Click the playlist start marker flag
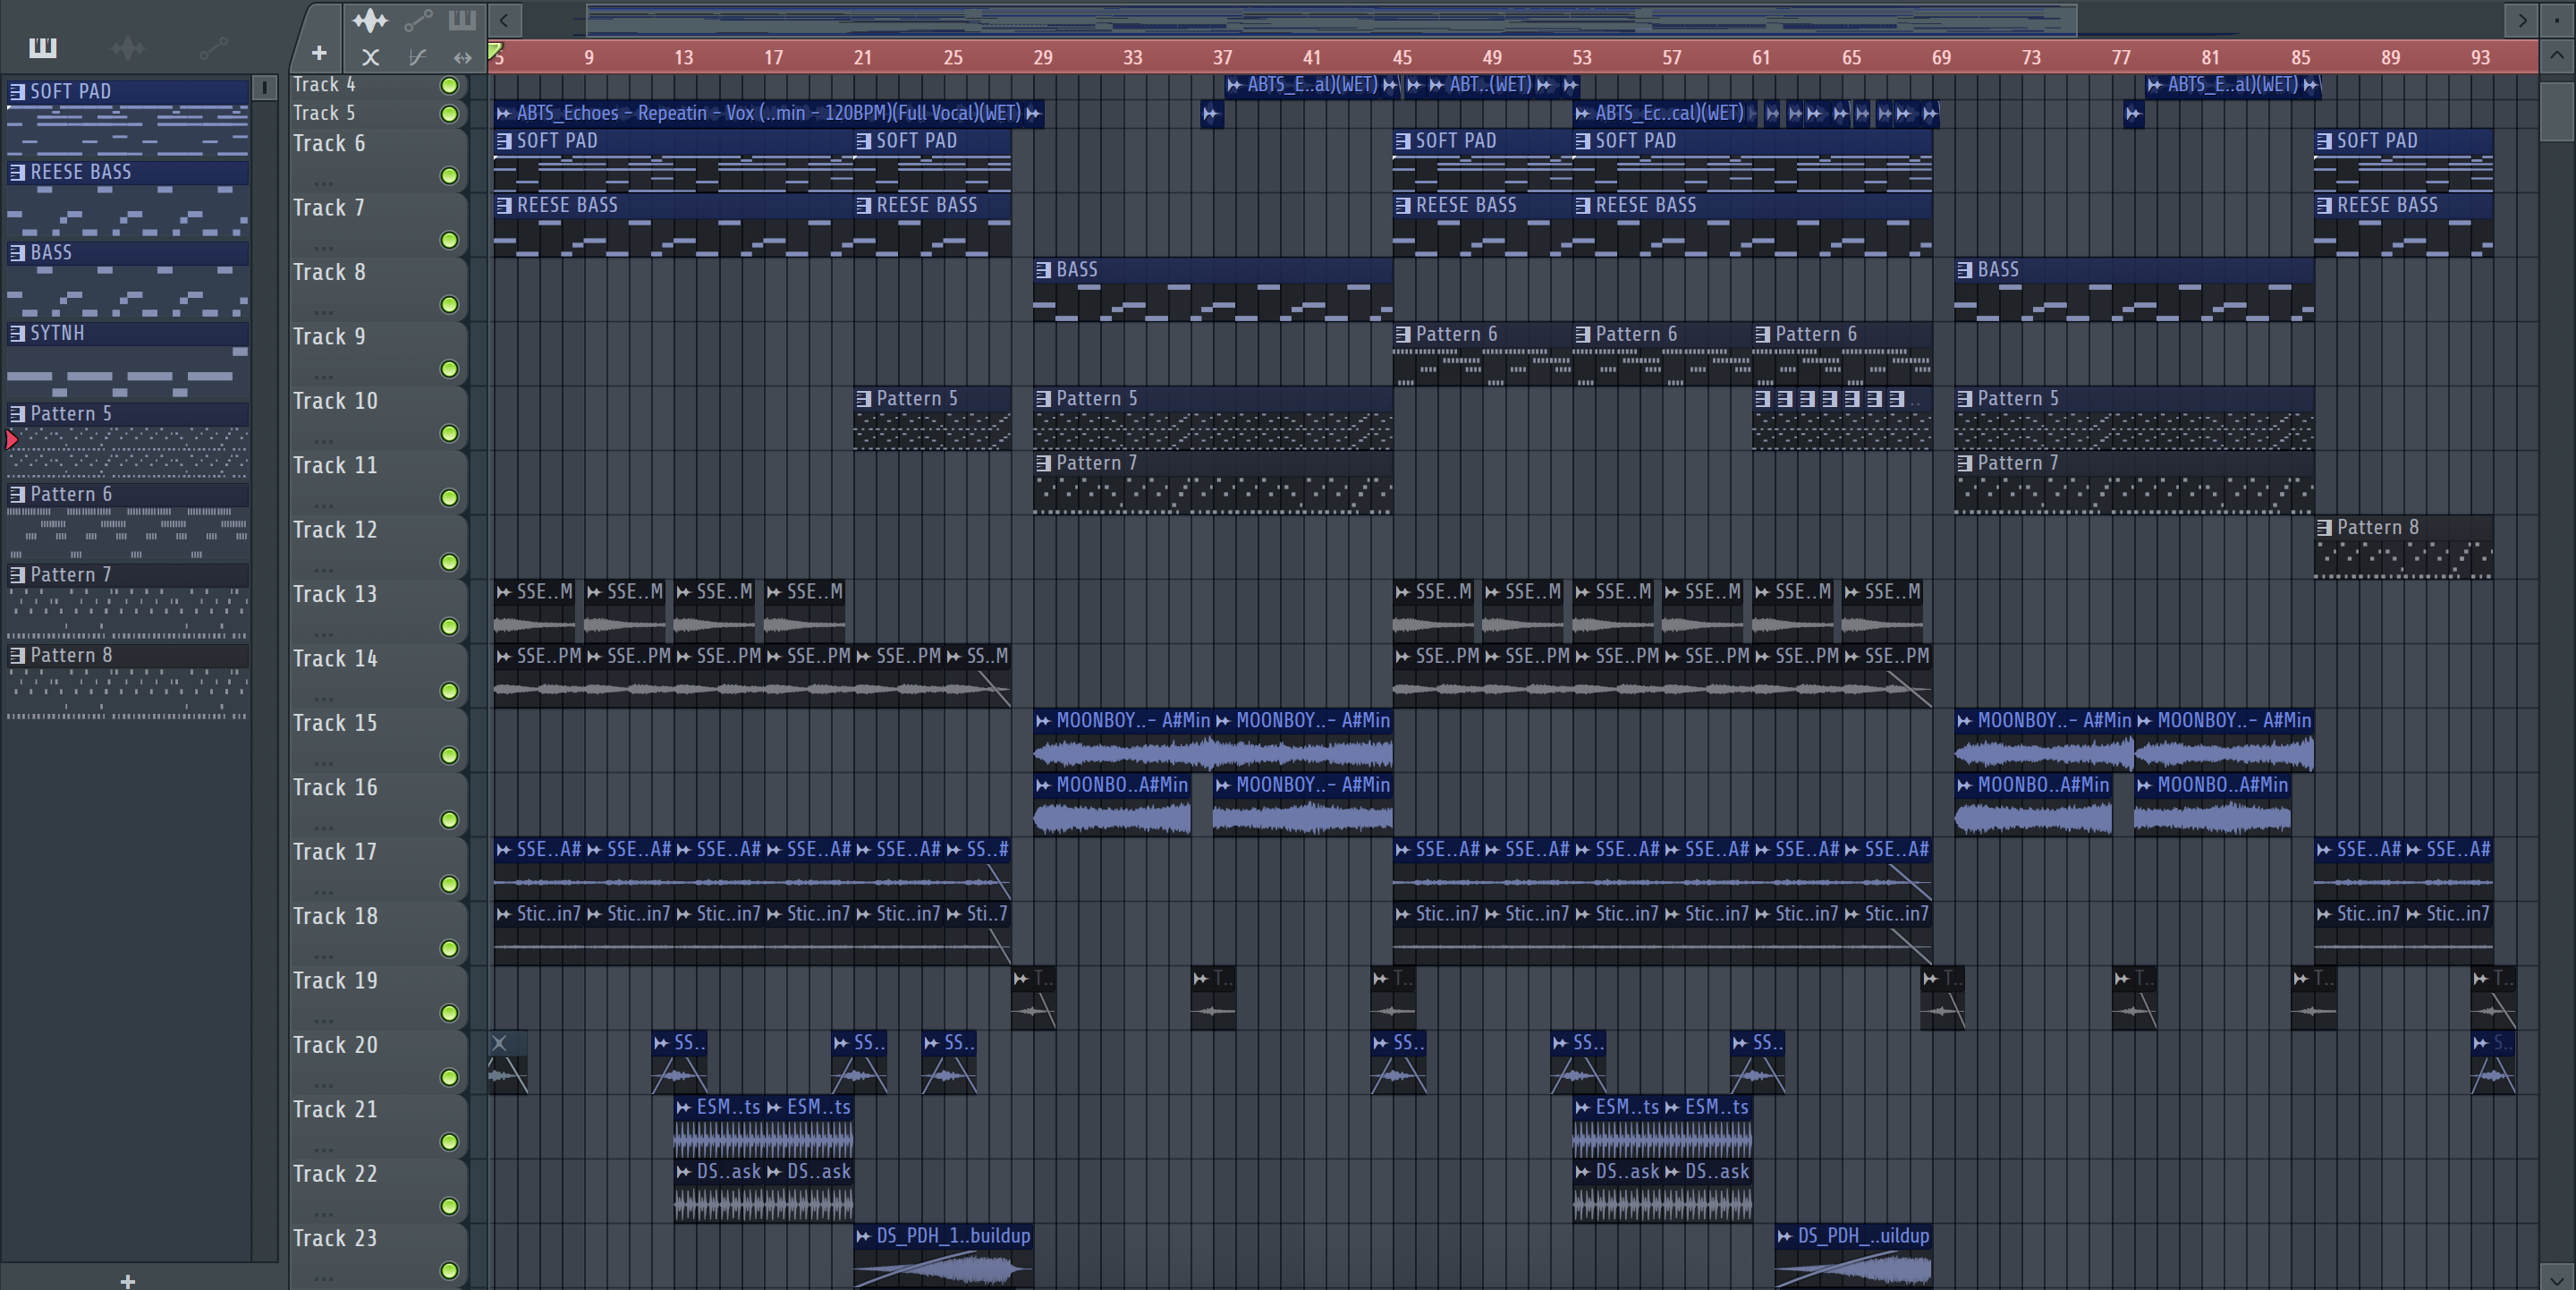 [496, 50]
